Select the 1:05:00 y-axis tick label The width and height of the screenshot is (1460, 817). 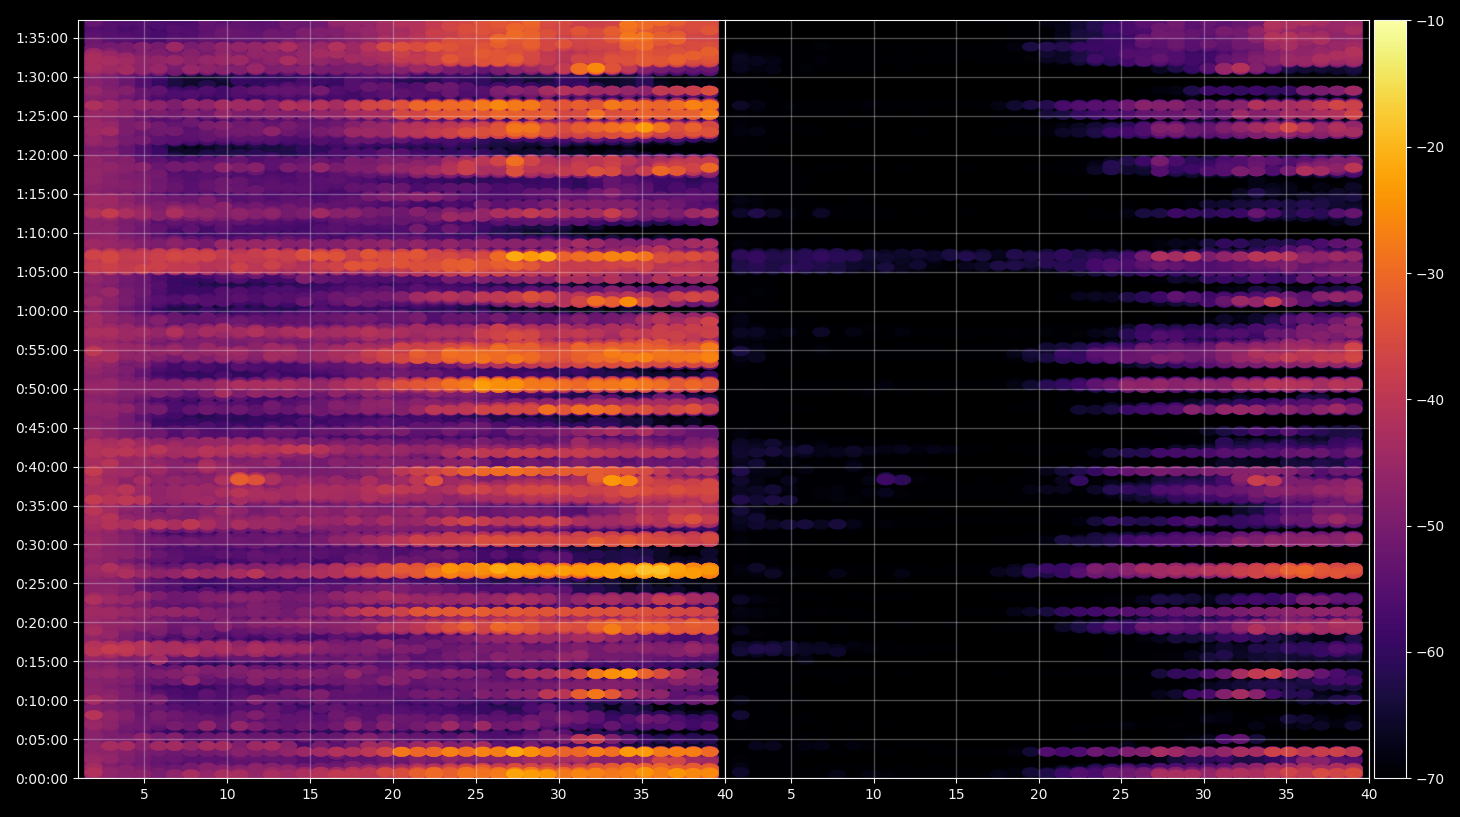point(42,272)
